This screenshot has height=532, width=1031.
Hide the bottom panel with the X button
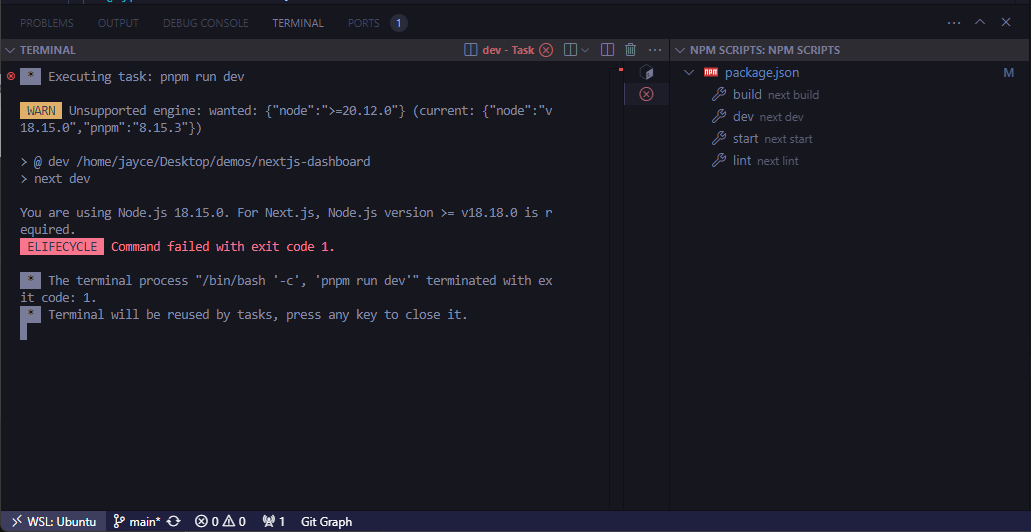point(1007,22)
